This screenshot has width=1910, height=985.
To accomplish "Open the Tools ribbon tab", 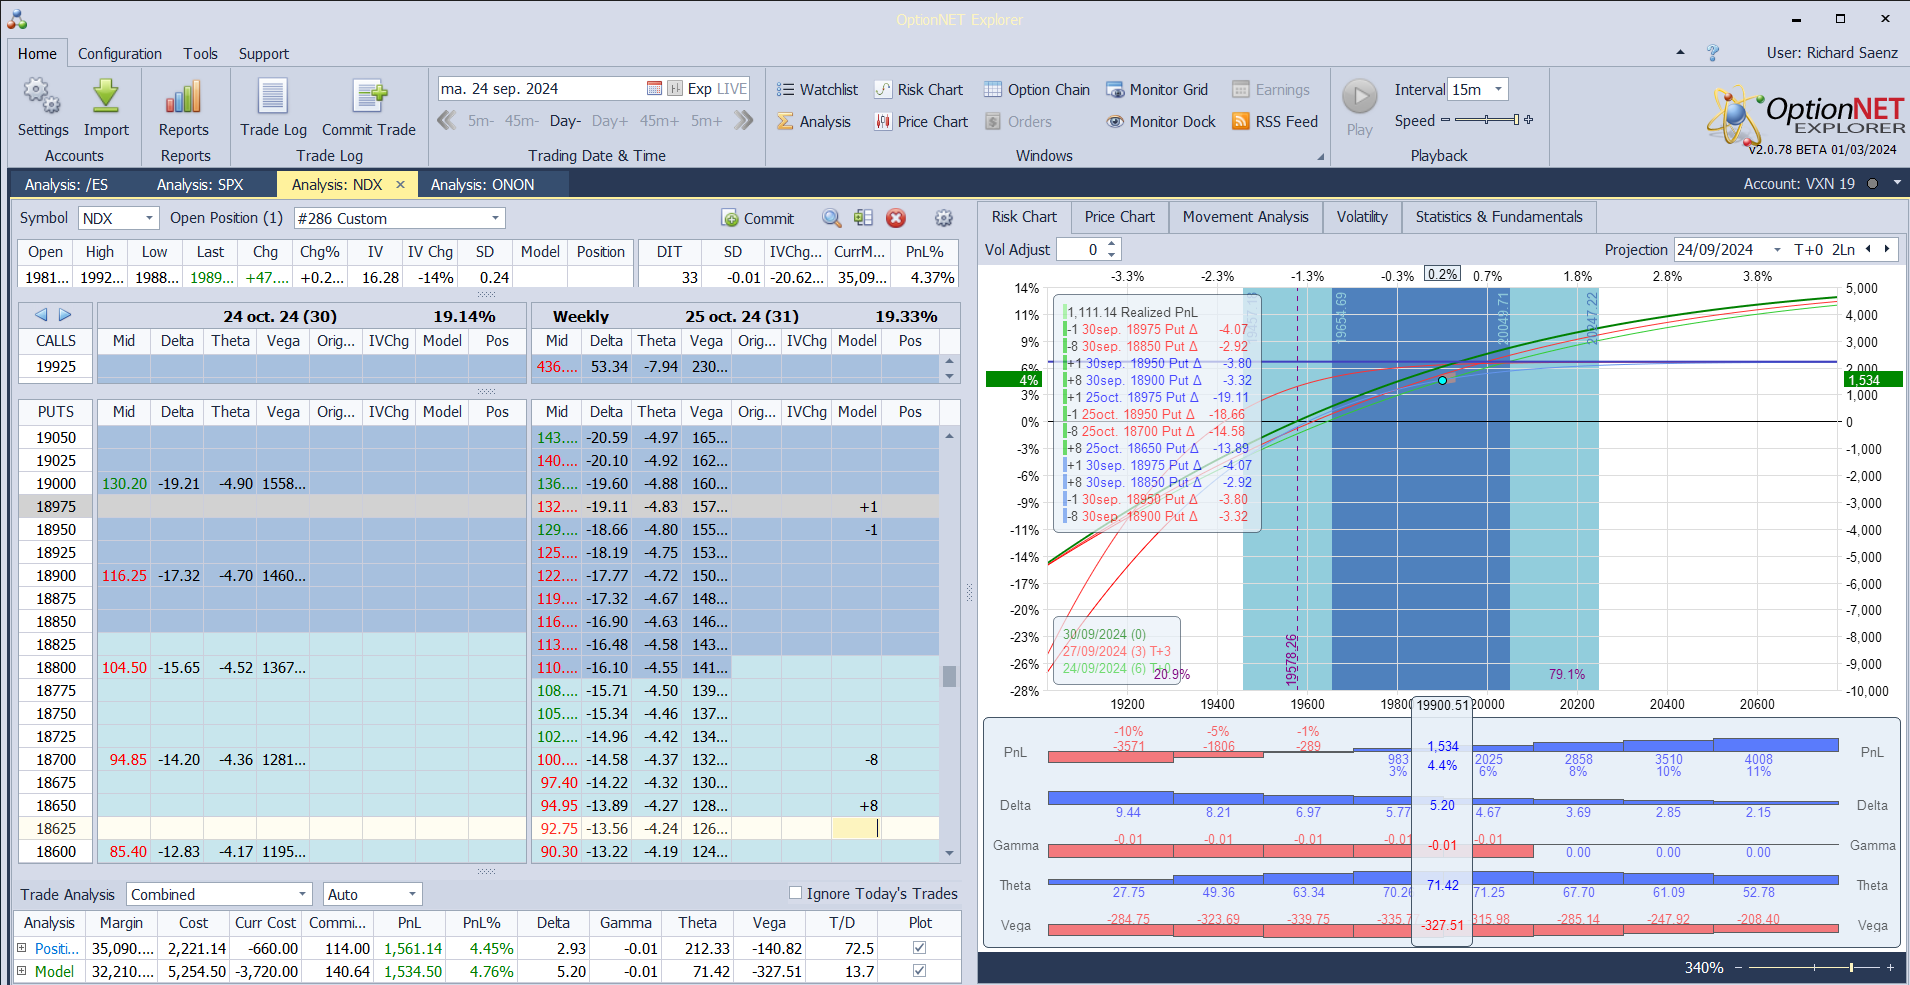I will pos(200,54).
